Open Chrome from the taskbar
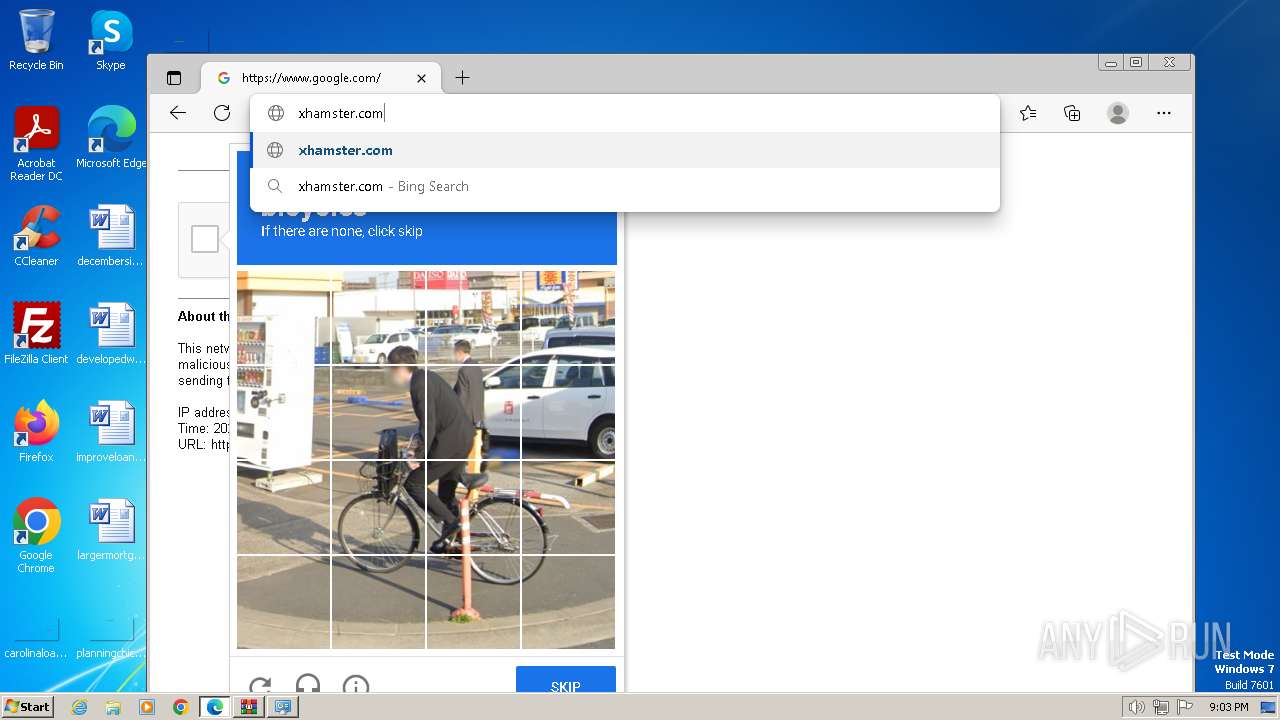The width and height of the screenshot is (1280, 720). tap(181, 707)
